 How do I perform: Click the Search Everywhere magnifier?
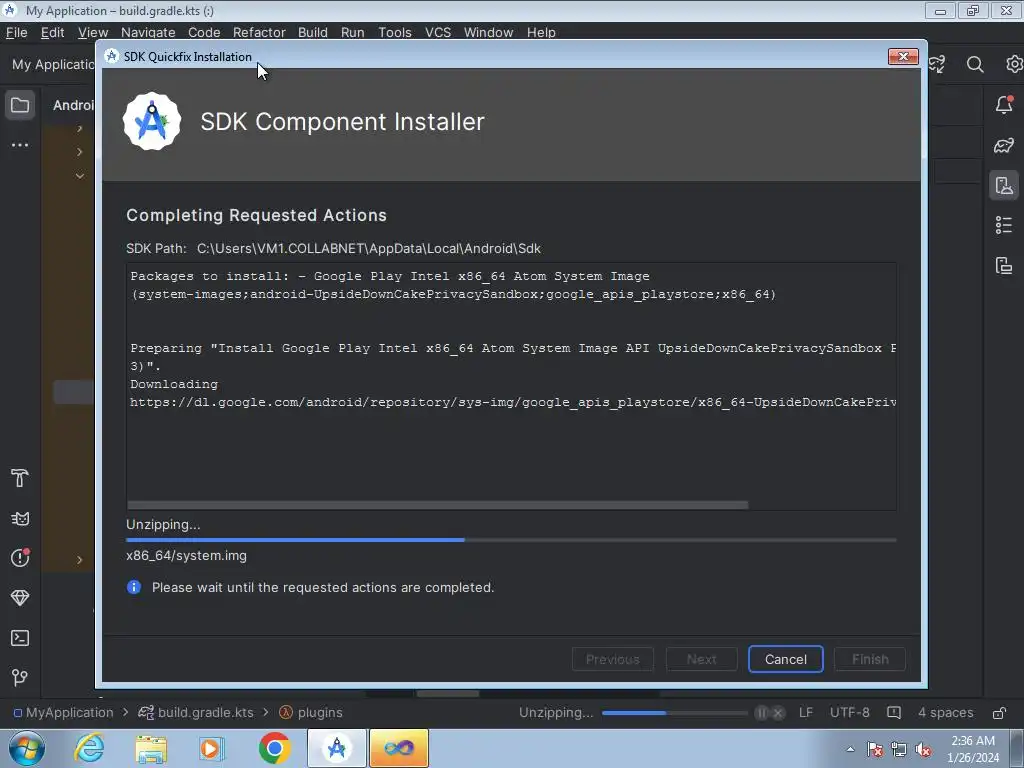(975, 64)
